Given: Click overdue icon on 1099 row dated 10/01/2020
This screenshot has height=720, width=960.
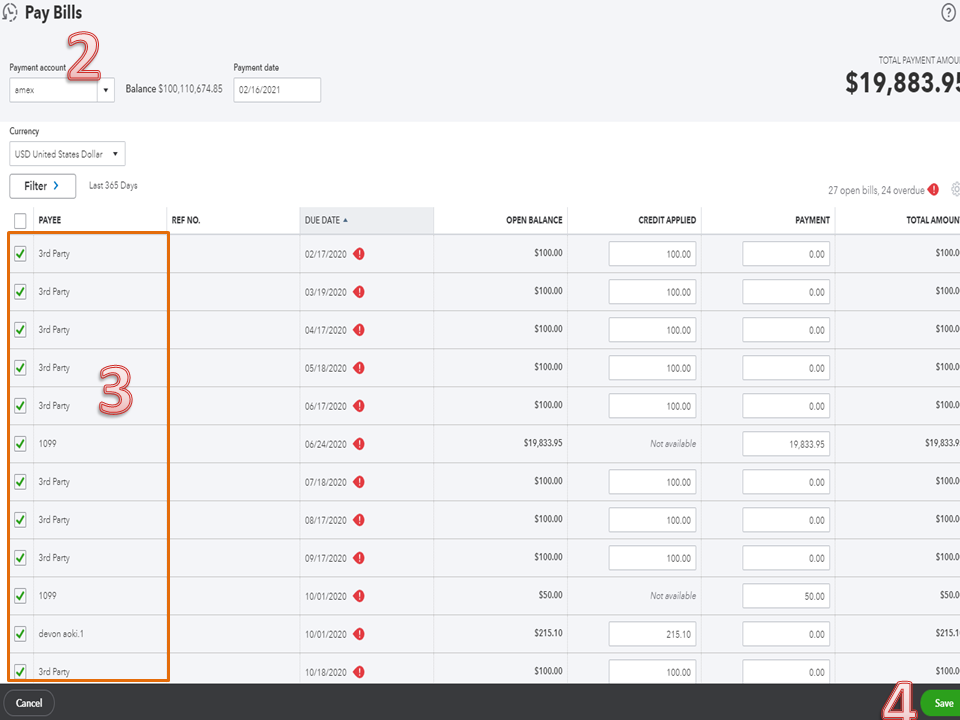Looking at the screenshot, I should (x=359, y=596).
